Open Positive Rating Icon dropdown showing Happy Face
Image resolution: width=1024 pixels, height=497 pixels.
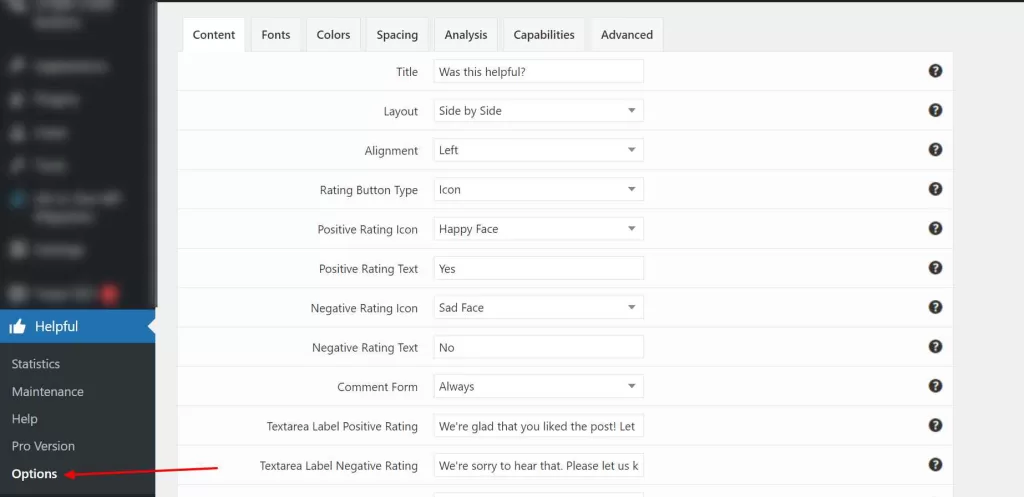pyautogui.click(x=538, y=229)
